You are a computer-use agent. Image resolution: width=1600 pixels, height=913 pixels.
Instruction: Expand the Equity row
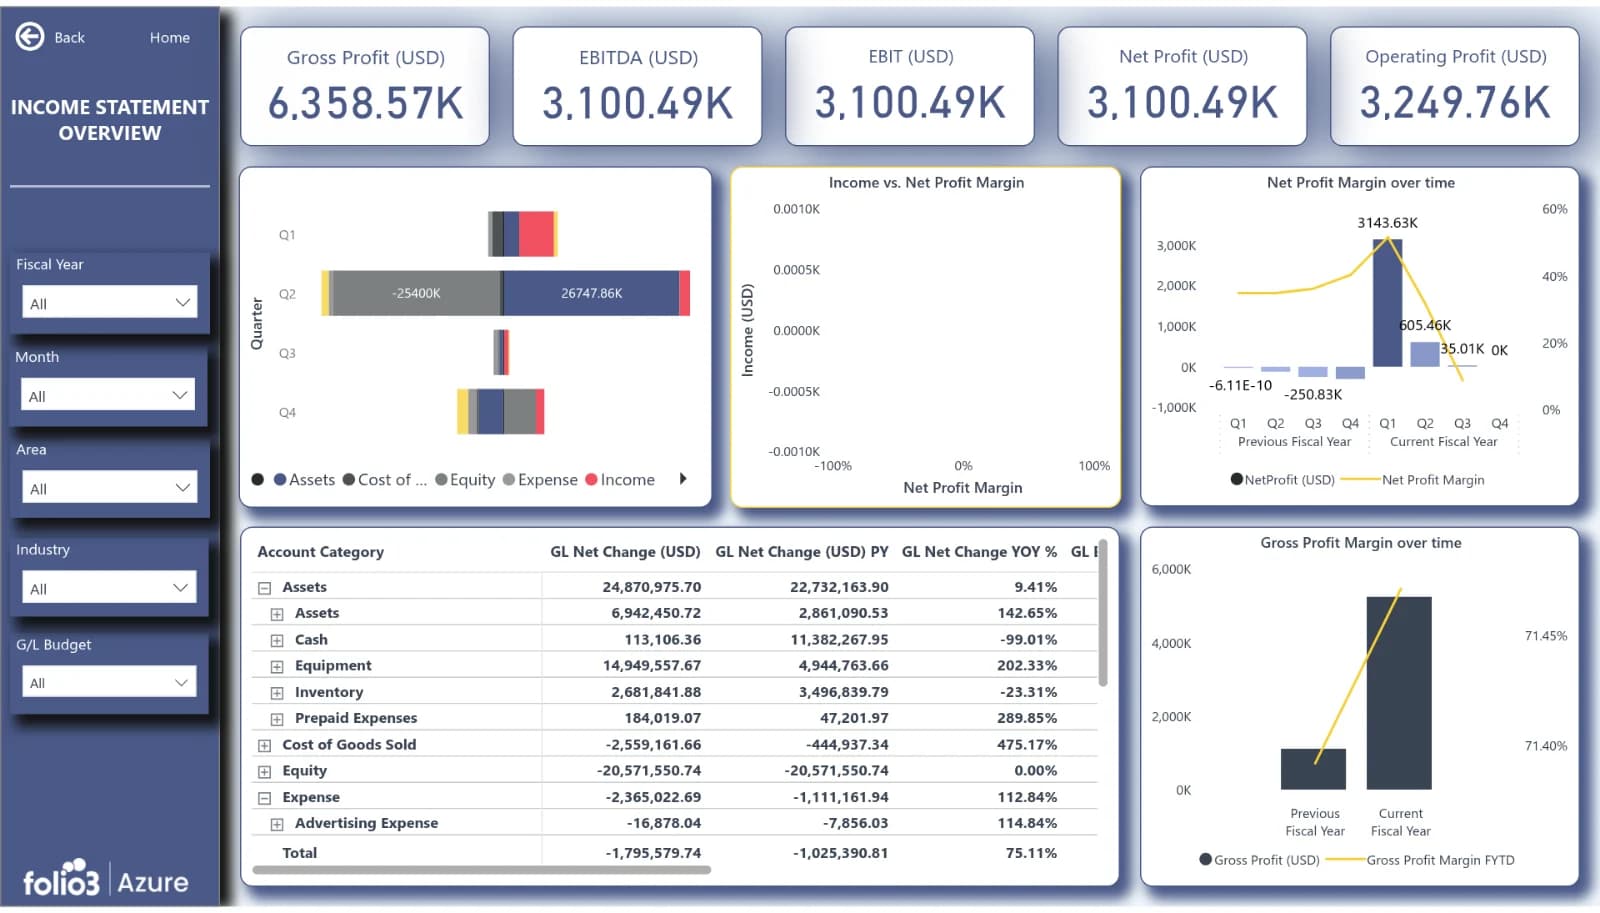point(265,772)
